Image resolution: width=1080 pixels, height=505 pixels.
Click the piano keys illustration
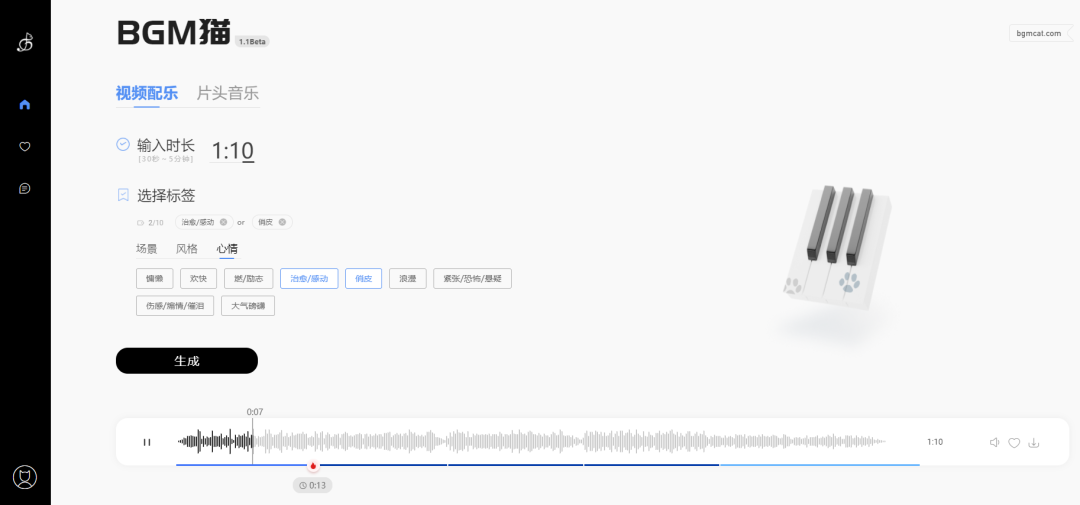pyautogui.click(x=837, y=249)
